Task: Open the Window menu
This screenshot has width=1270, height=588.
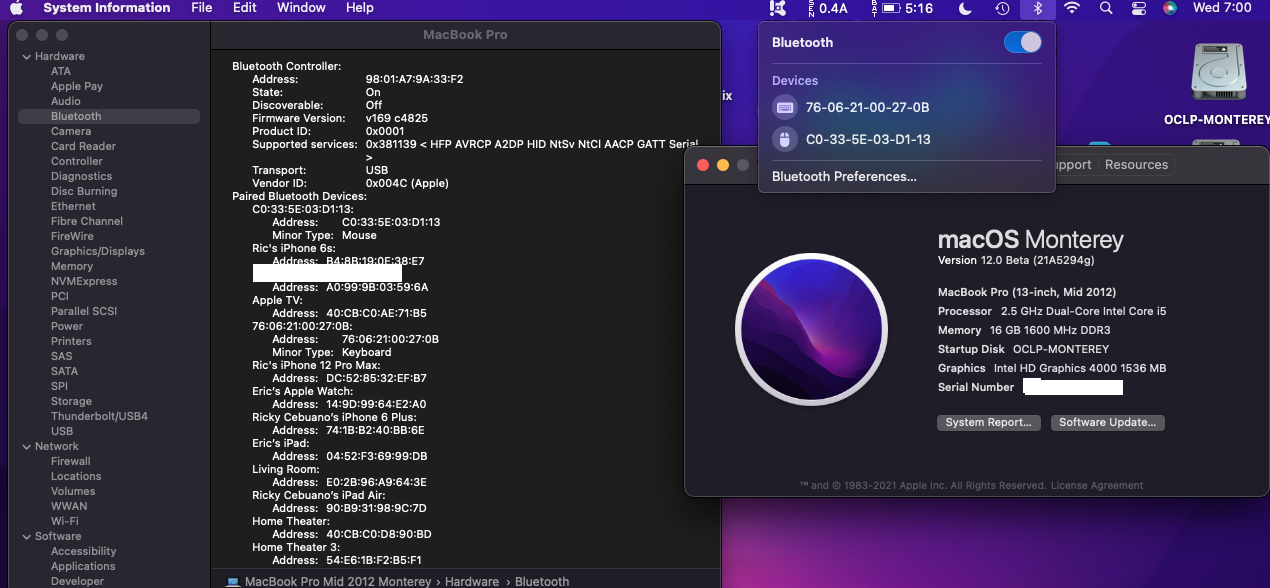Action: click(x=301, y=8)
